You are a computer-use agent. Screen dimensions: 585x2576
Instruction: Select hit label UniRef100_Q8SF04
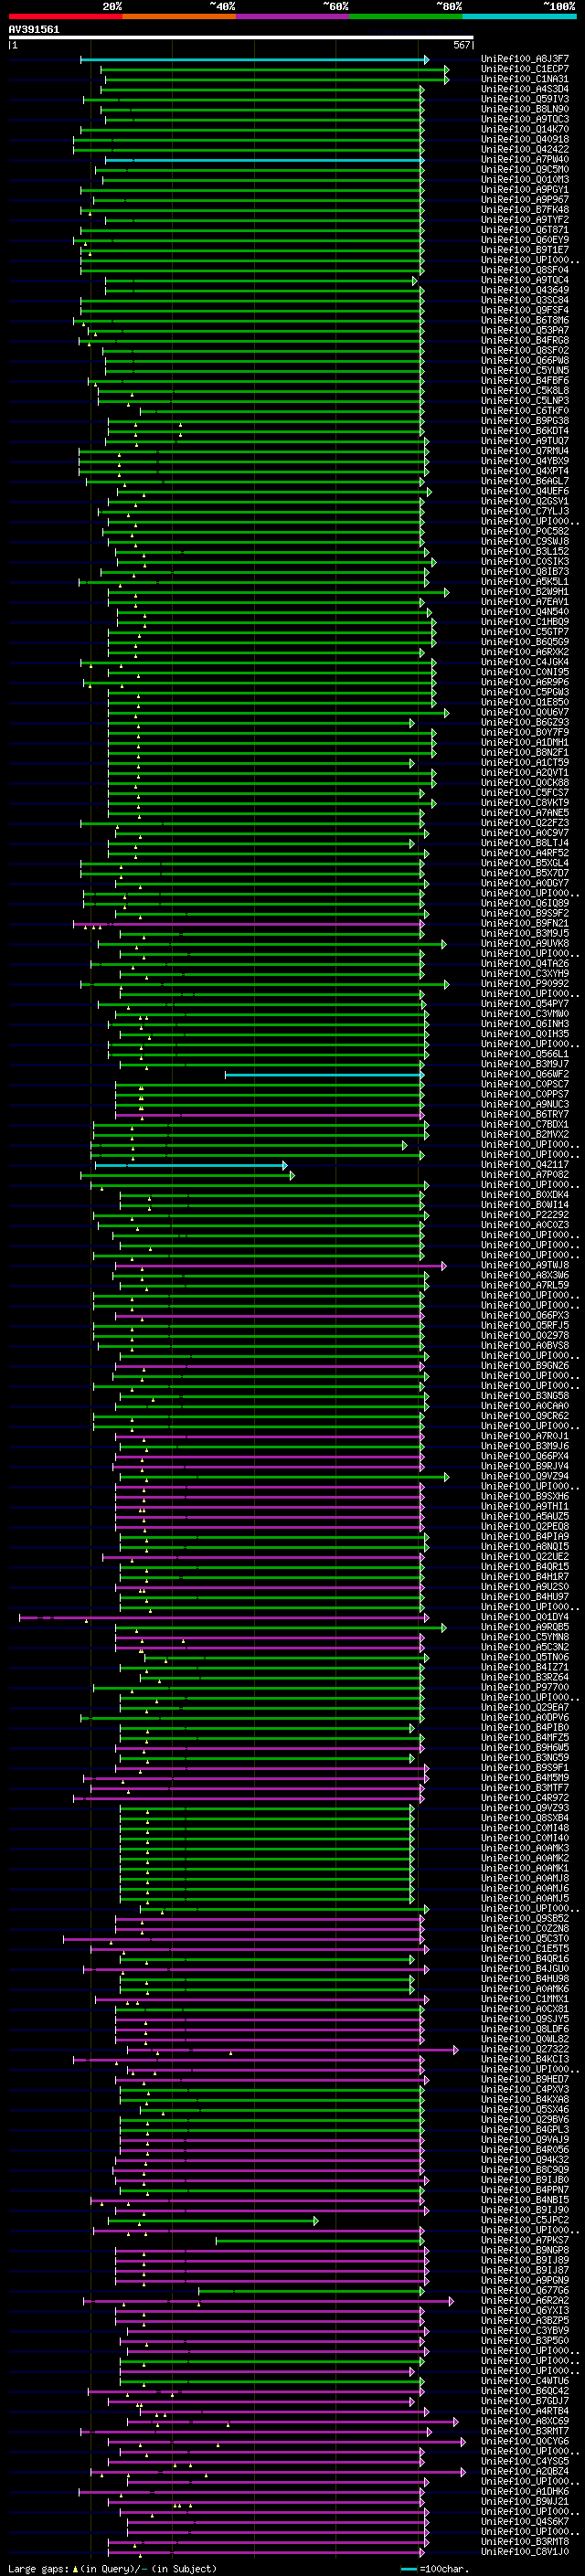(x=525, y=270)
